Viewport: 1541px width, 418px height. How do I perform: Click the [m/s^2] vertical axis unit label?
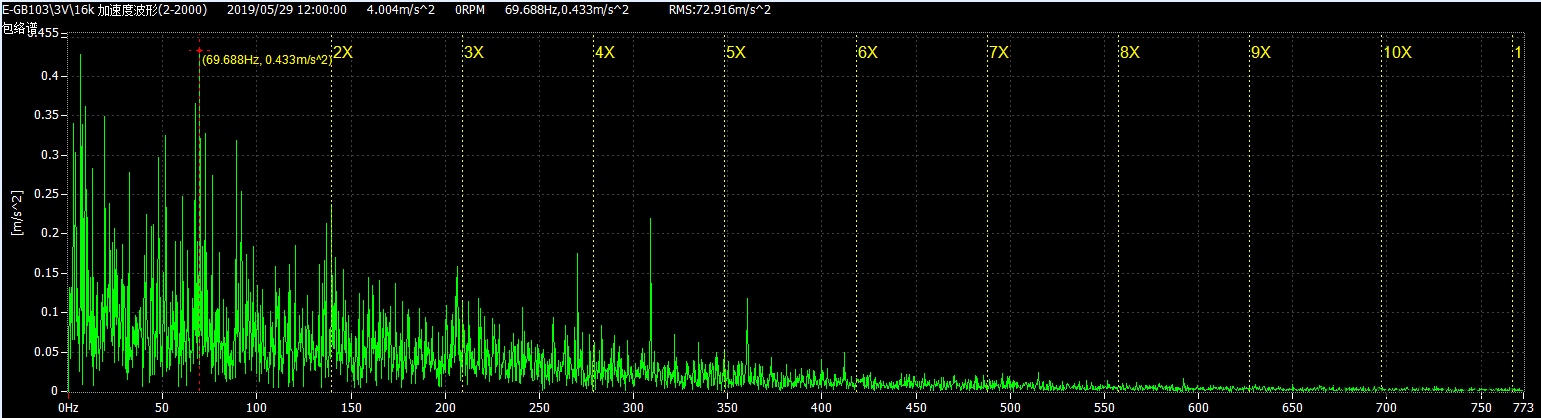click(x=17, y=210)
